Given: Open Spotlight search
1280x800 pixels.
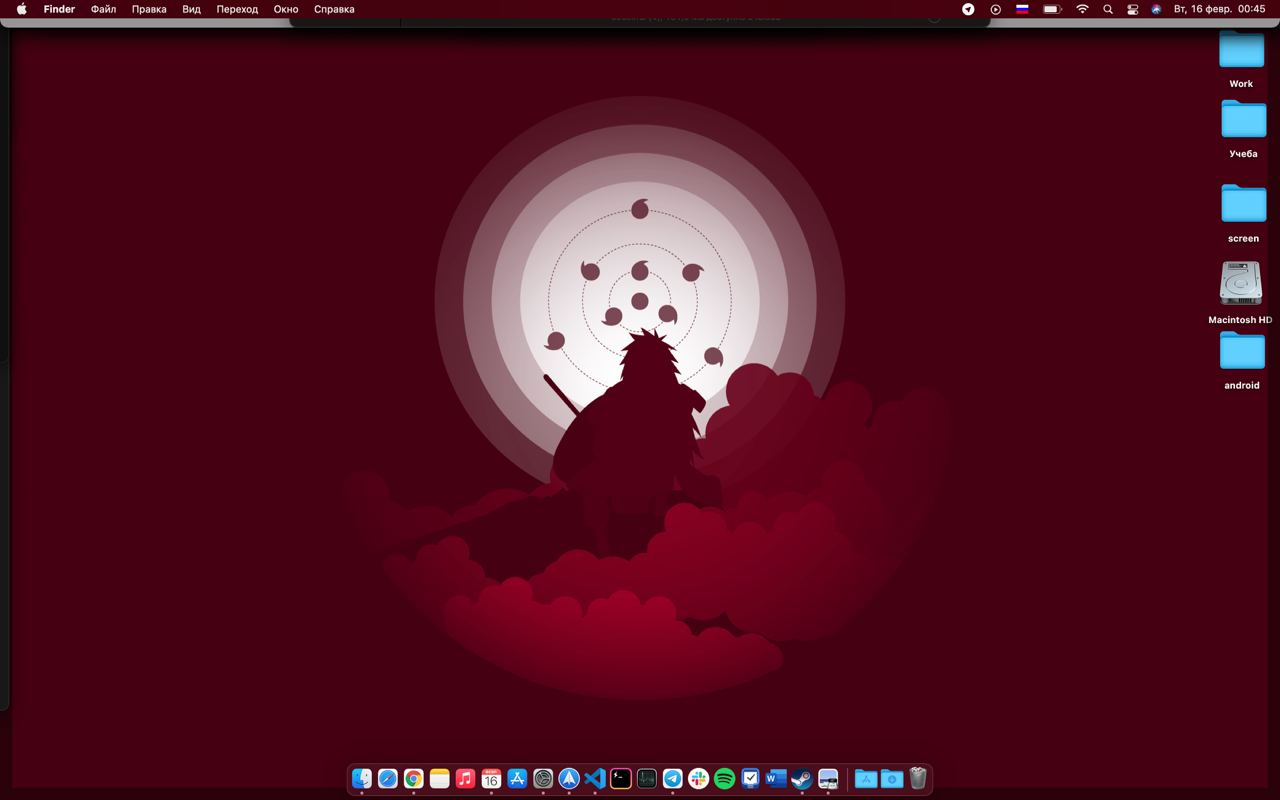Looking at the screenshot, I should pos(1108,9).
